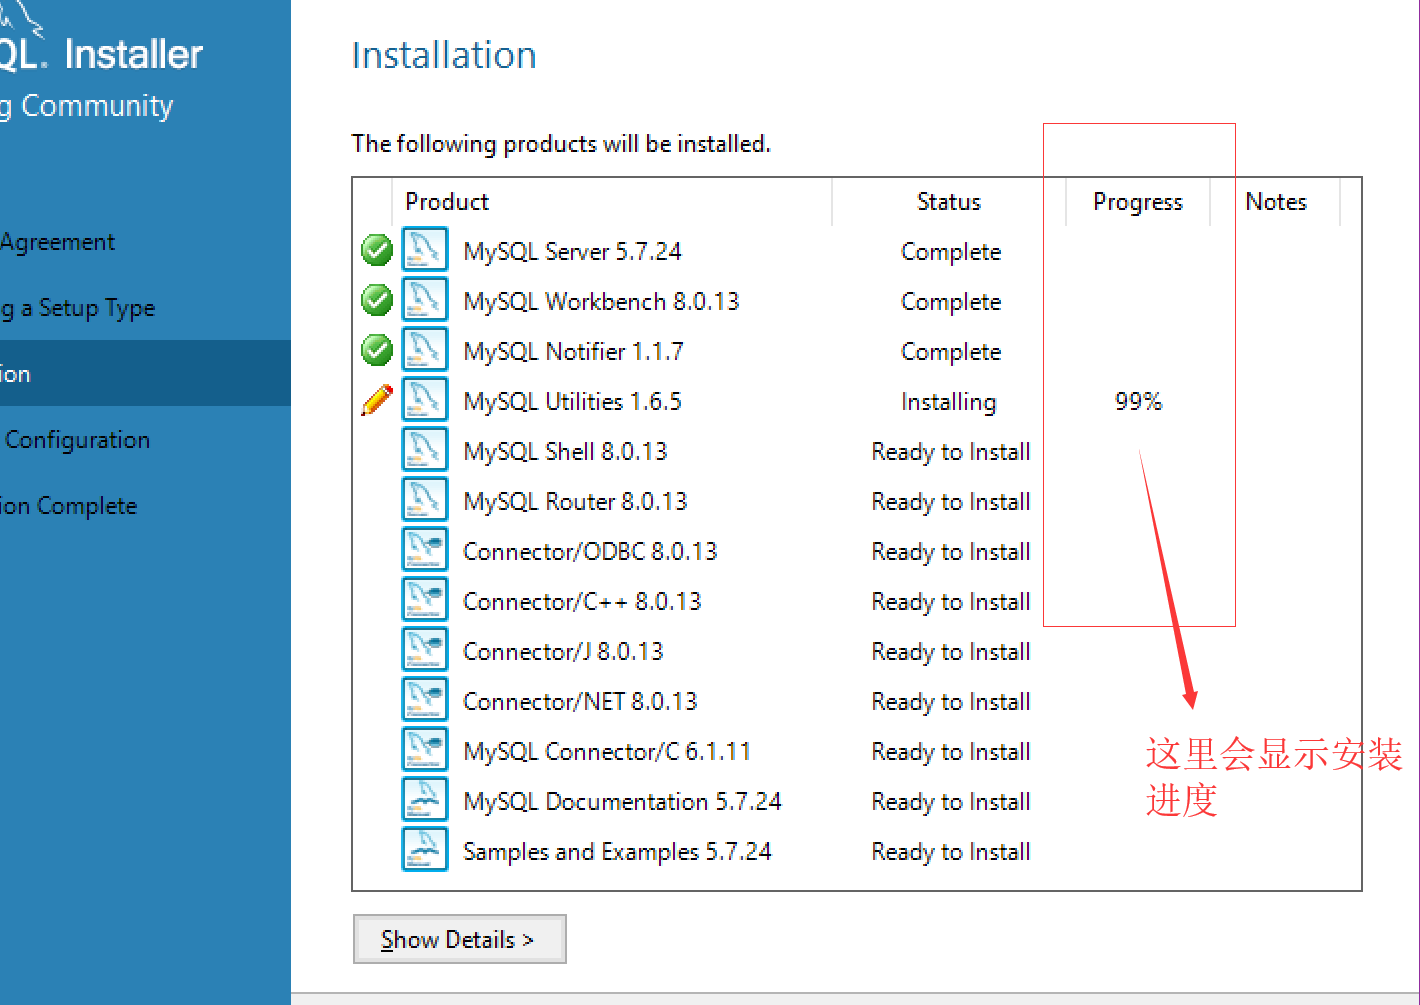Click the Connector/ODBC 8.0.13 product icon
This screenshot has height=1005, width=1420.
pyautogui.click(x=425, y=550)
